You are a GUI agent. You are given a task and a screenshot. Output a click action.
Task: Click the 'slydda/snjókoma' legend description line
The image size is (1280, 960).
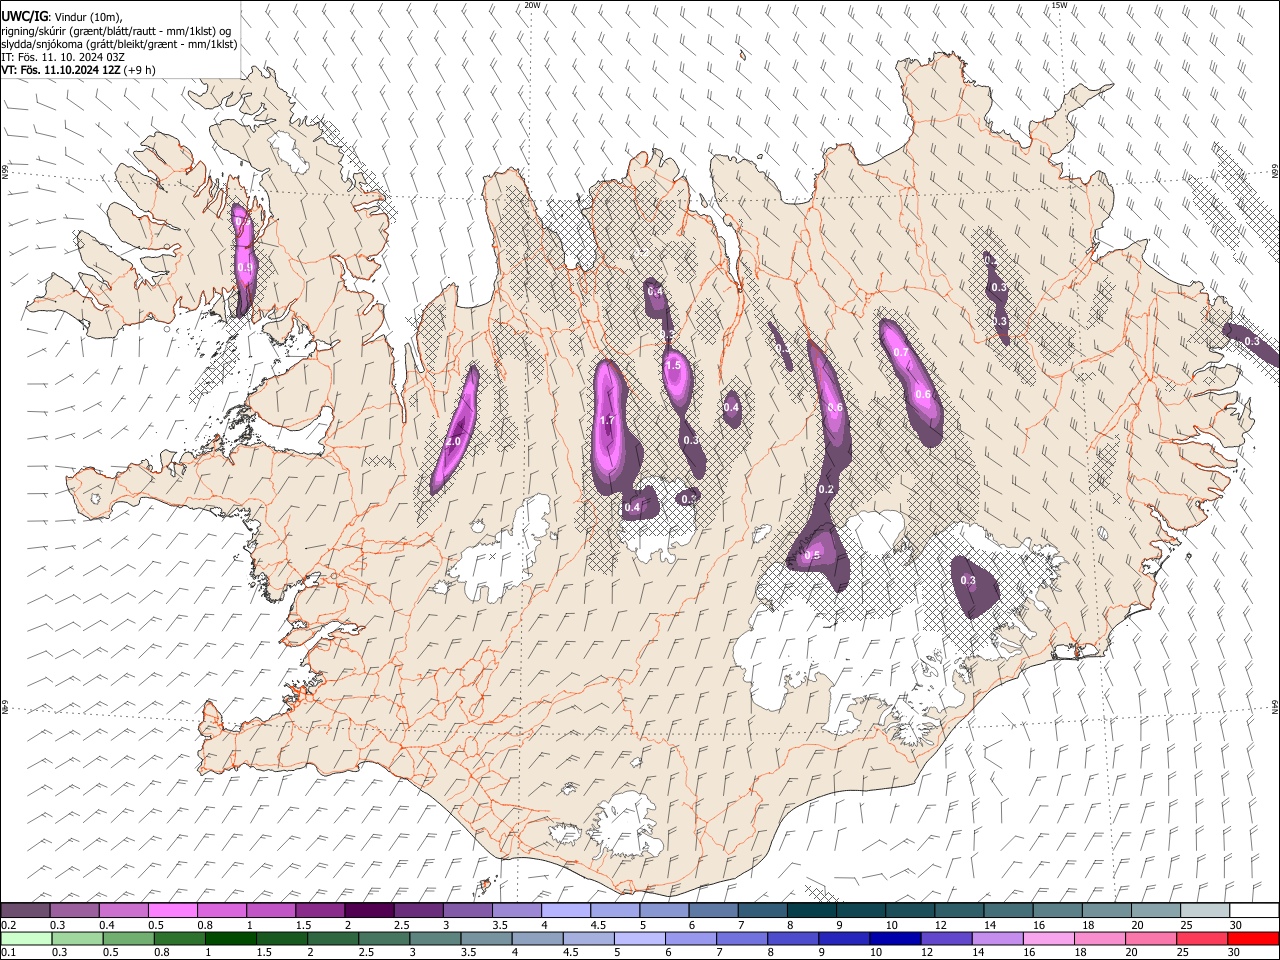(119, 44)
